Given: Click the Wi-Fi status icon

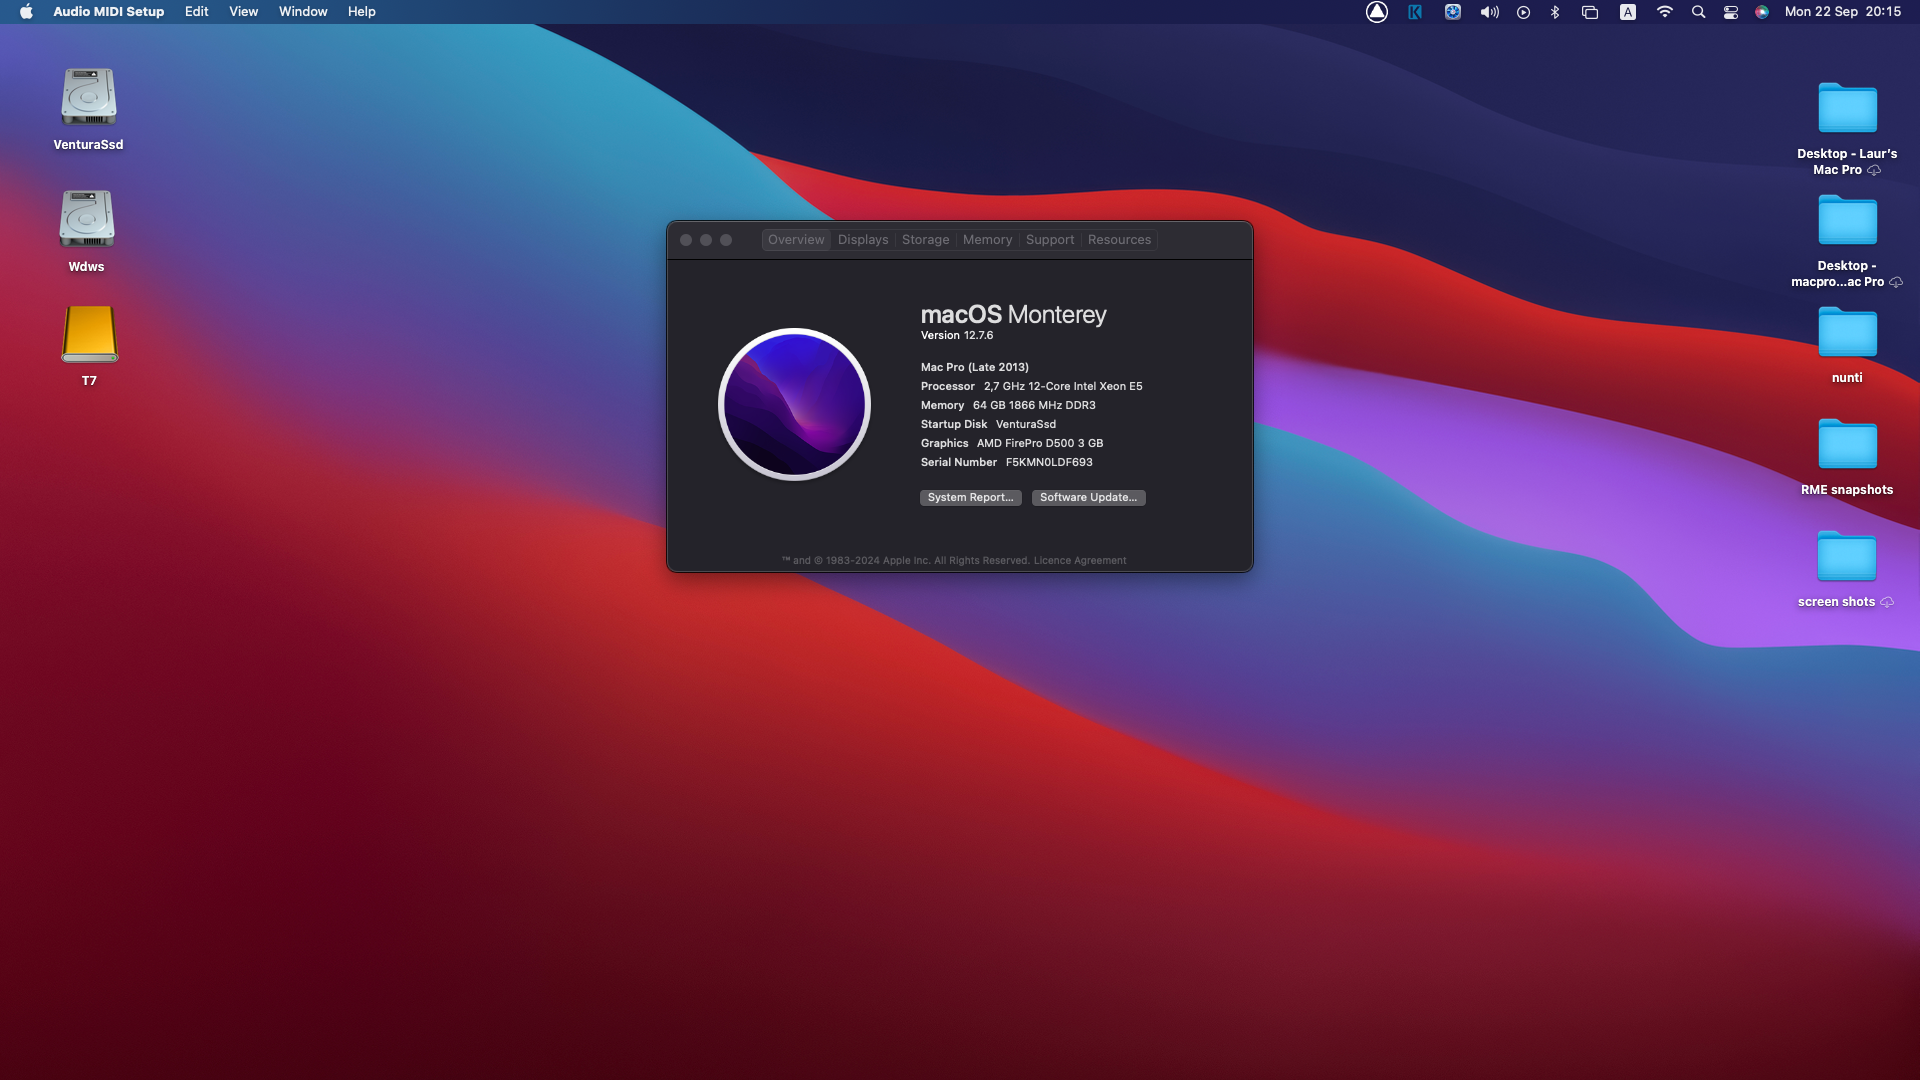Looking at the screenshot, I should point(1664,12).
